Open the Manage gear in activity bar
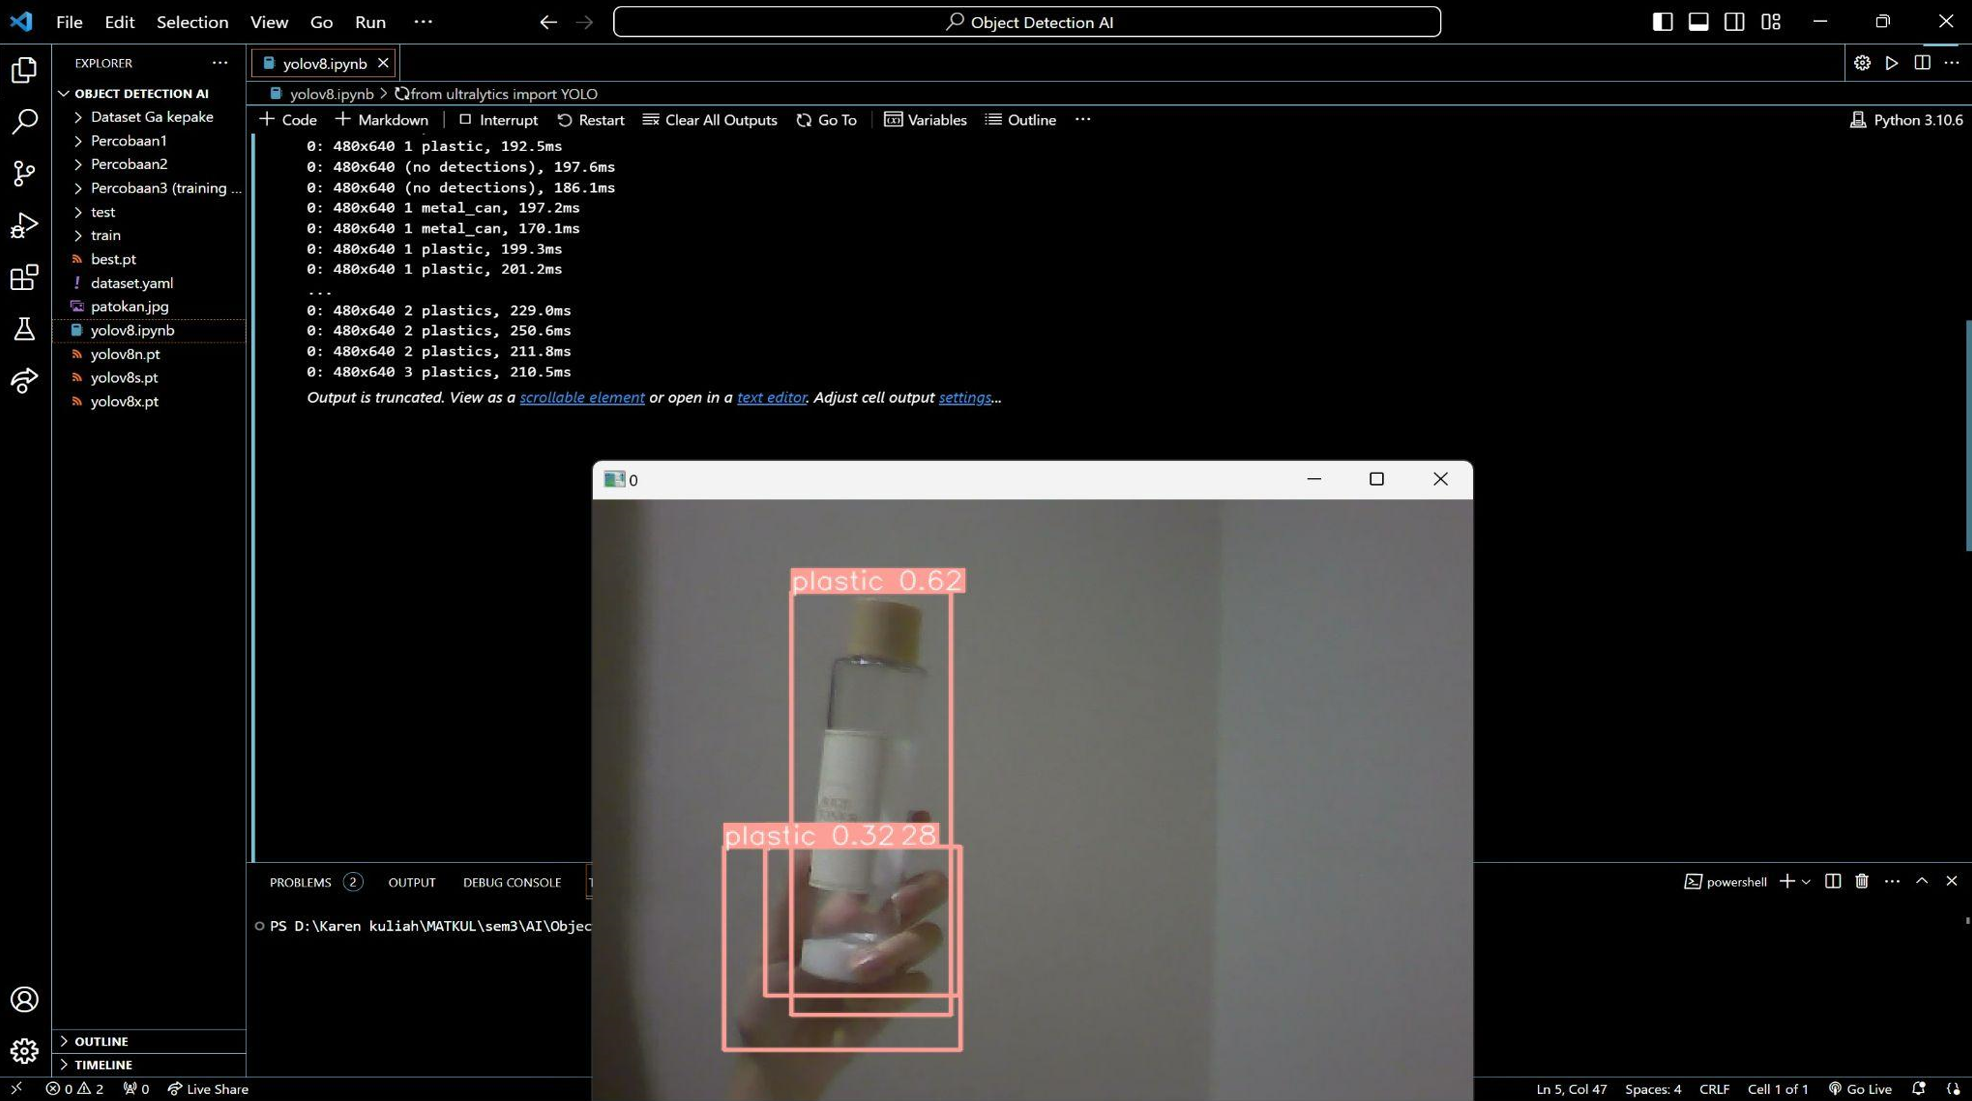 coord(24,1050)
